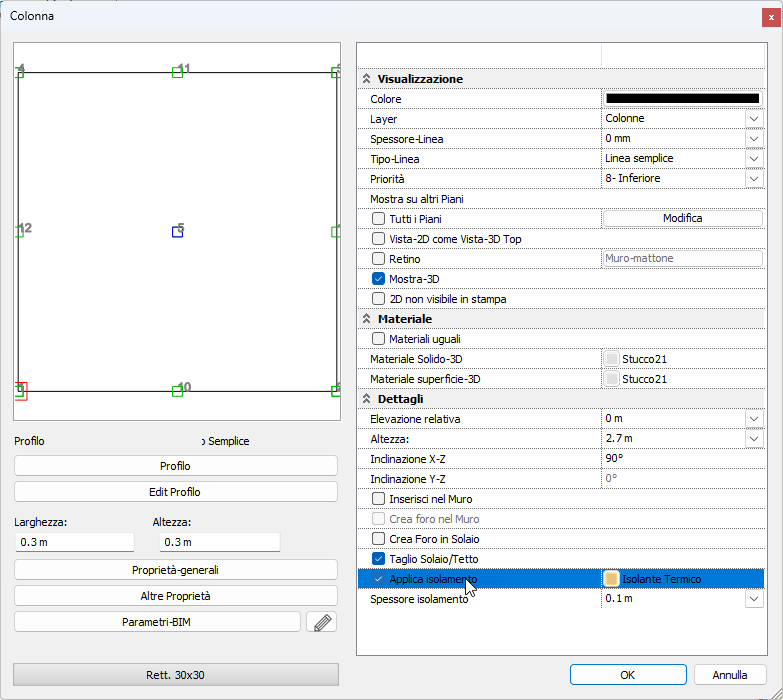Click the Rett. 30x30 button

click(x=176, y=675)
